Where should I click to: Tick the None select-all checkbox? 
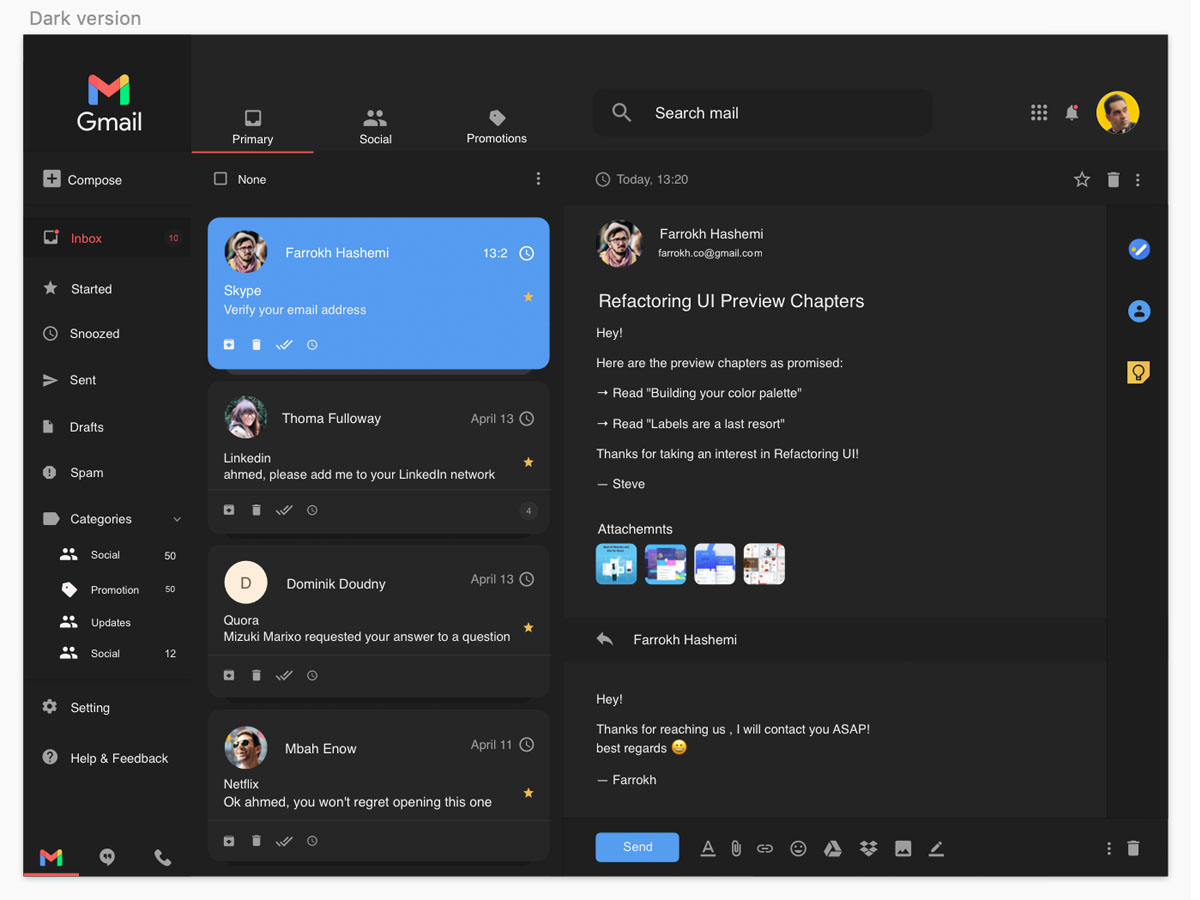[221, 179]
